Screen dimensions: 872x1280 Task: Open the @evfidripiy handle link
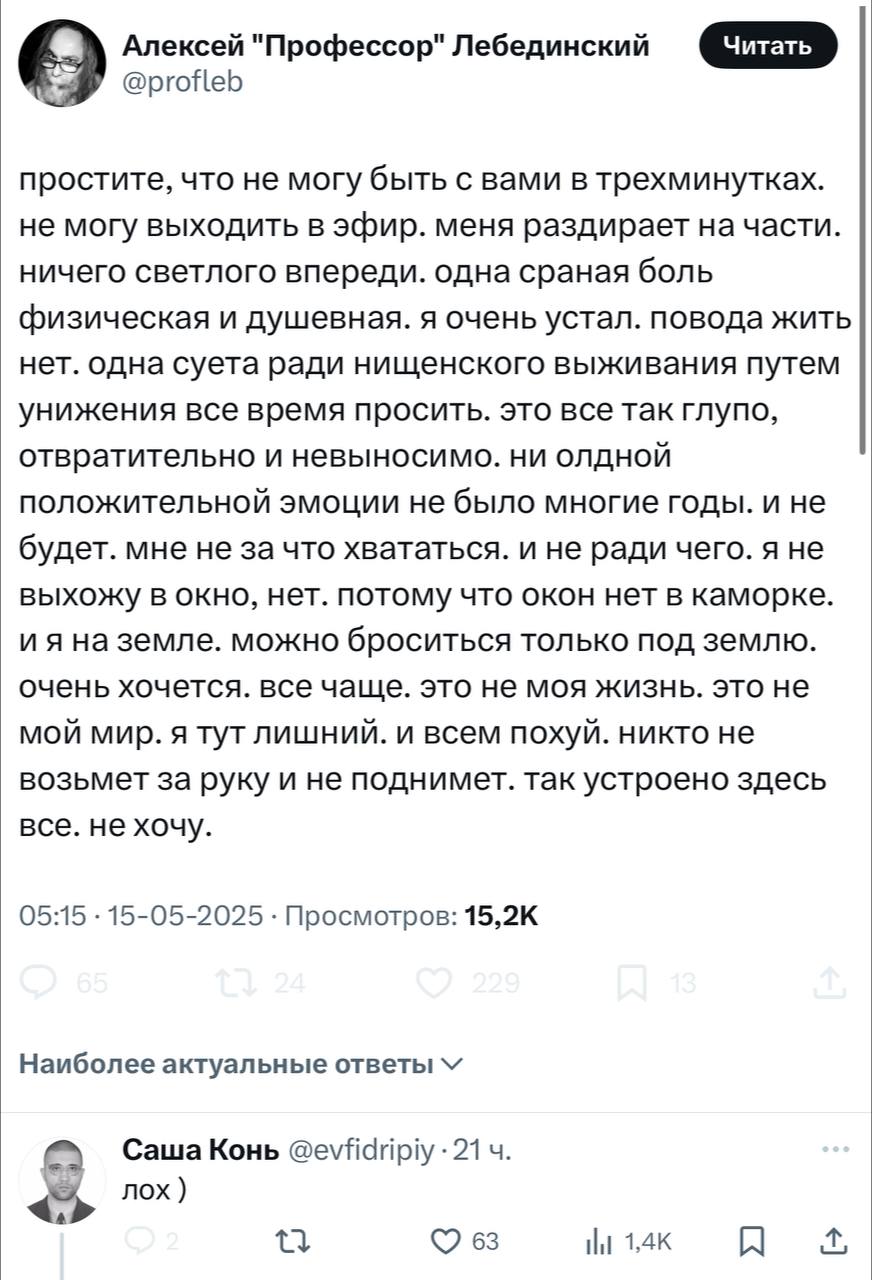pyautogui.click(x=361, y=1151)
